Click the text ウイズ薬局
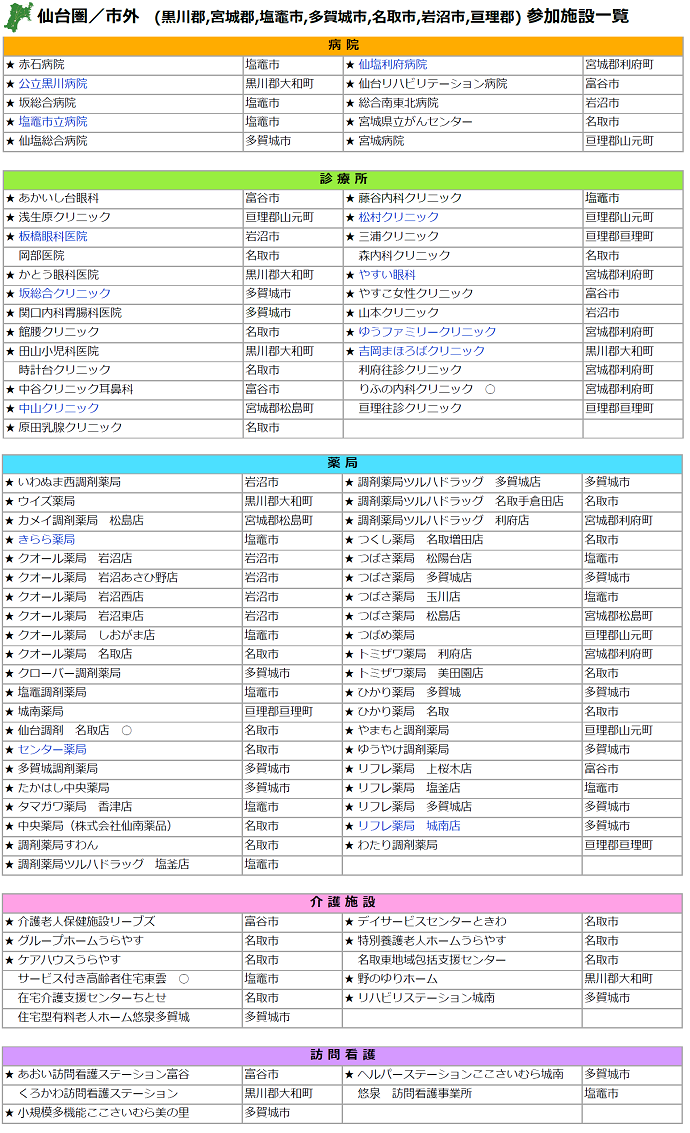Screen dimensions: 690x1133 [x=46, y=501]
